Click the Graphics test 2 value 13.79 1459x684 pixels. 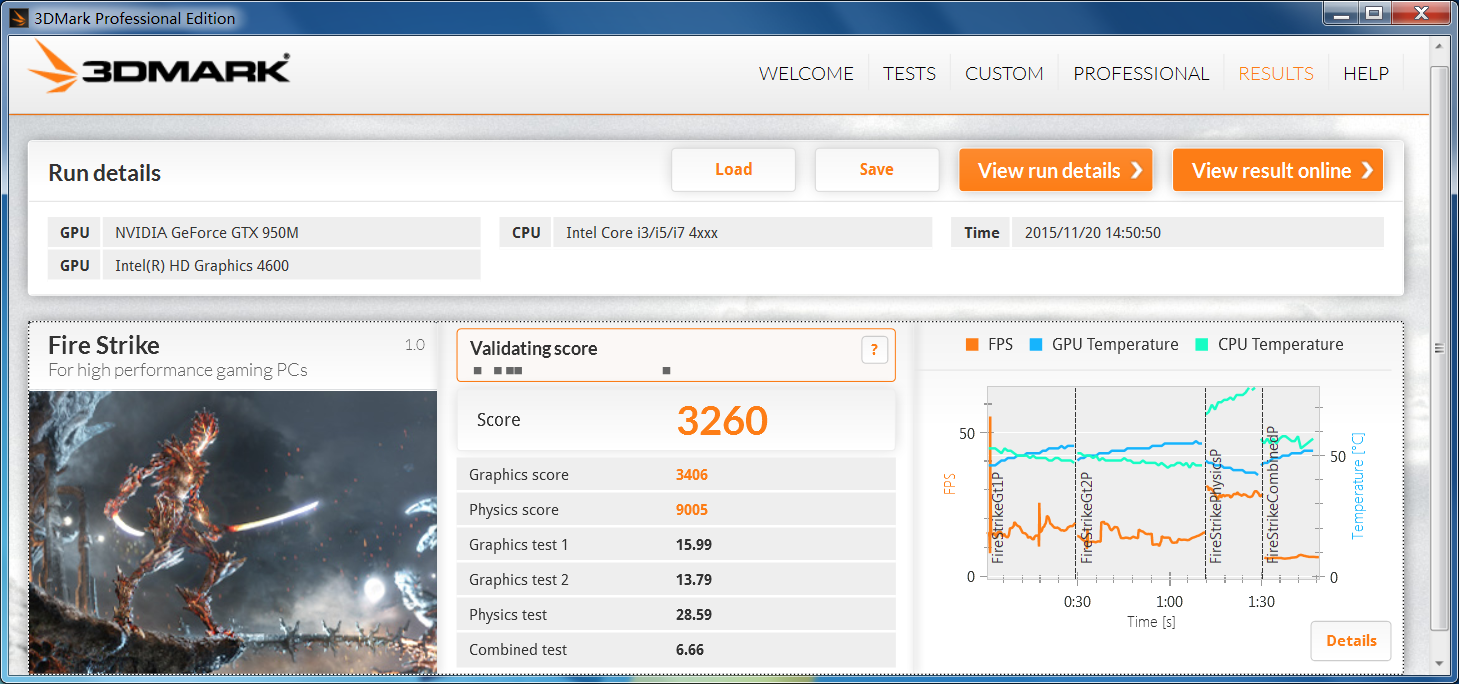coord(694,580)
